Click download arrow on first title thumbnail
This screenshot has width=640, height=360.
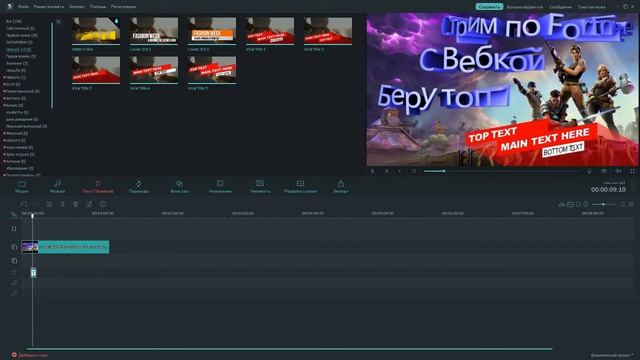point(116,21)
